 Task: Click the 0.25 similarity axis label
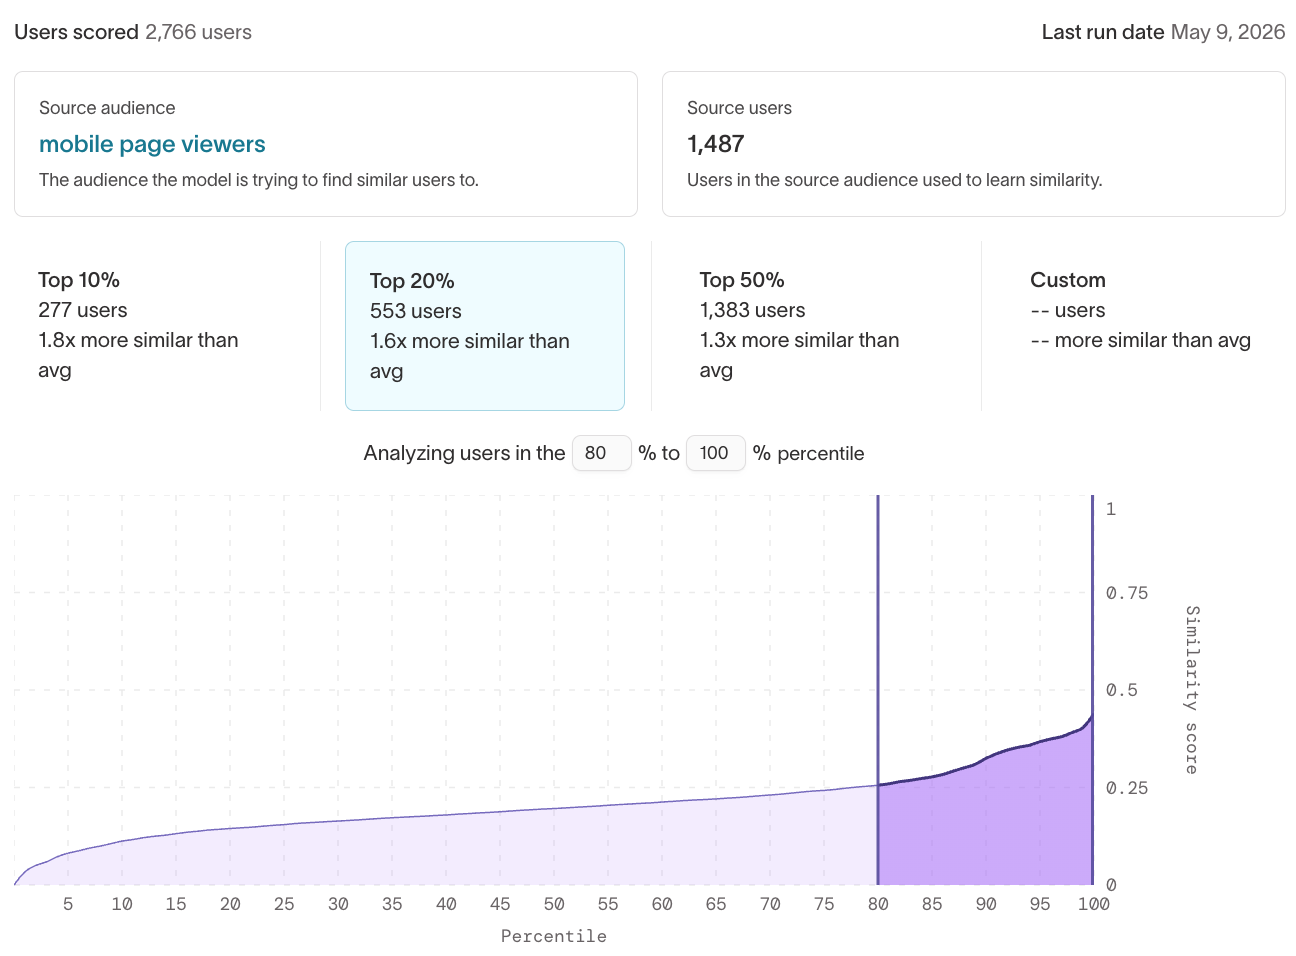click(x=1127, y=788)
